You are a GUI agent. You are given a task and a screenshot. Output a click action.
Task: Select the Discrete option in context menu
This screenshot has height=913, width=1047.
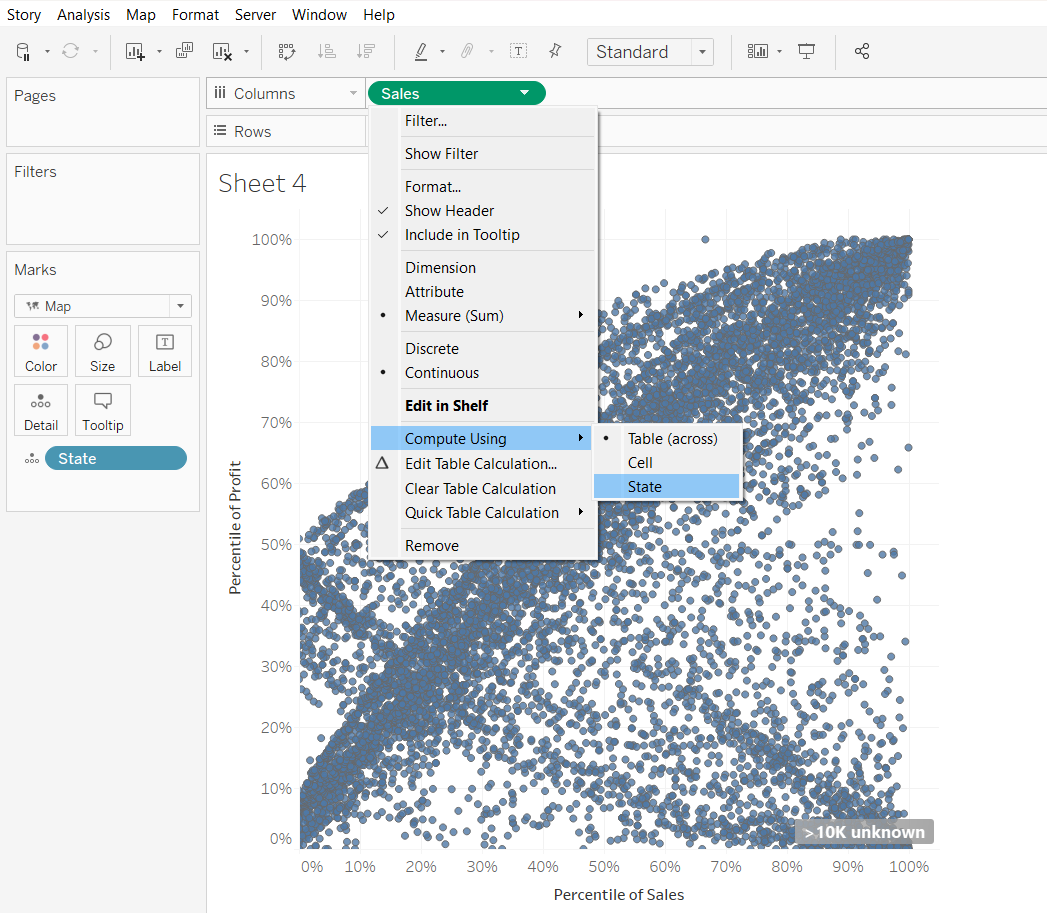click(x=431, y=349)
